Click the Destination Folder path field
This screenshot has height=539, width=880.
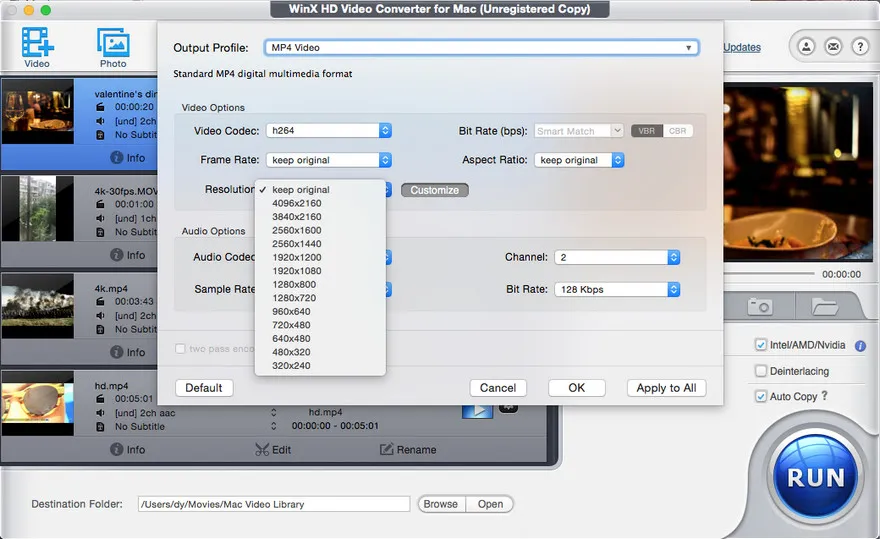274,504
